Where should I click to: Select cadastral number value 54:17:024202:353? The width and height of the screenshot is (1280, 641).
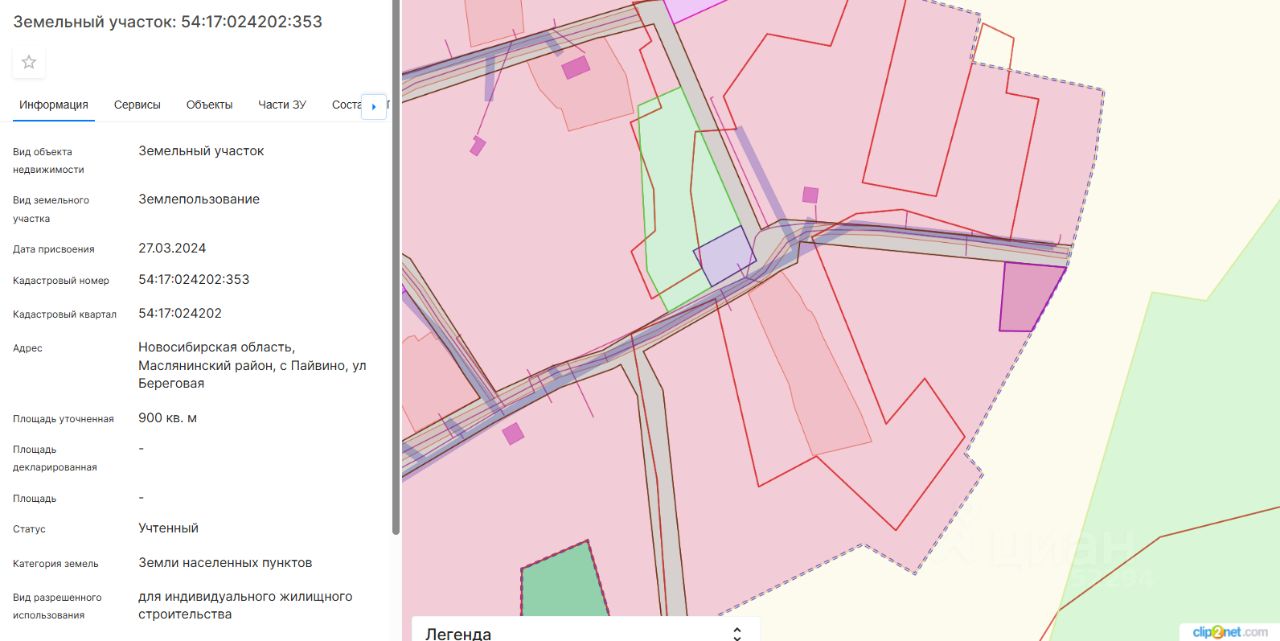[x=194, y=279]
